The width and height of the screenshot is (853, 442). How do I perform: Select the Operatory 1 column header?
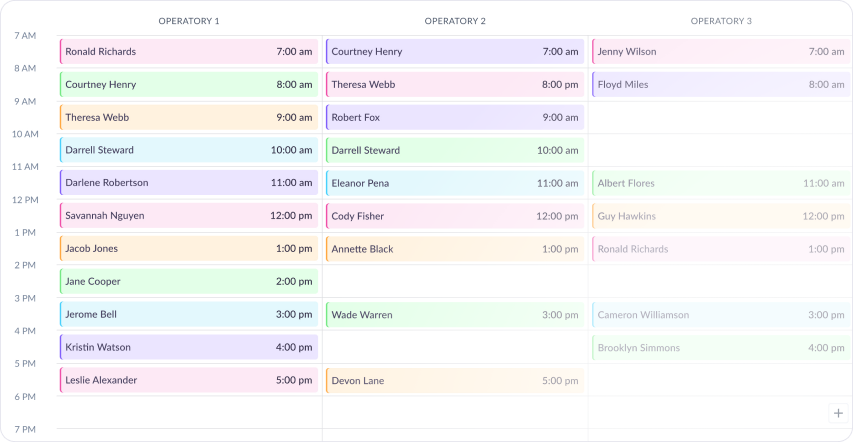coord(189,21)
